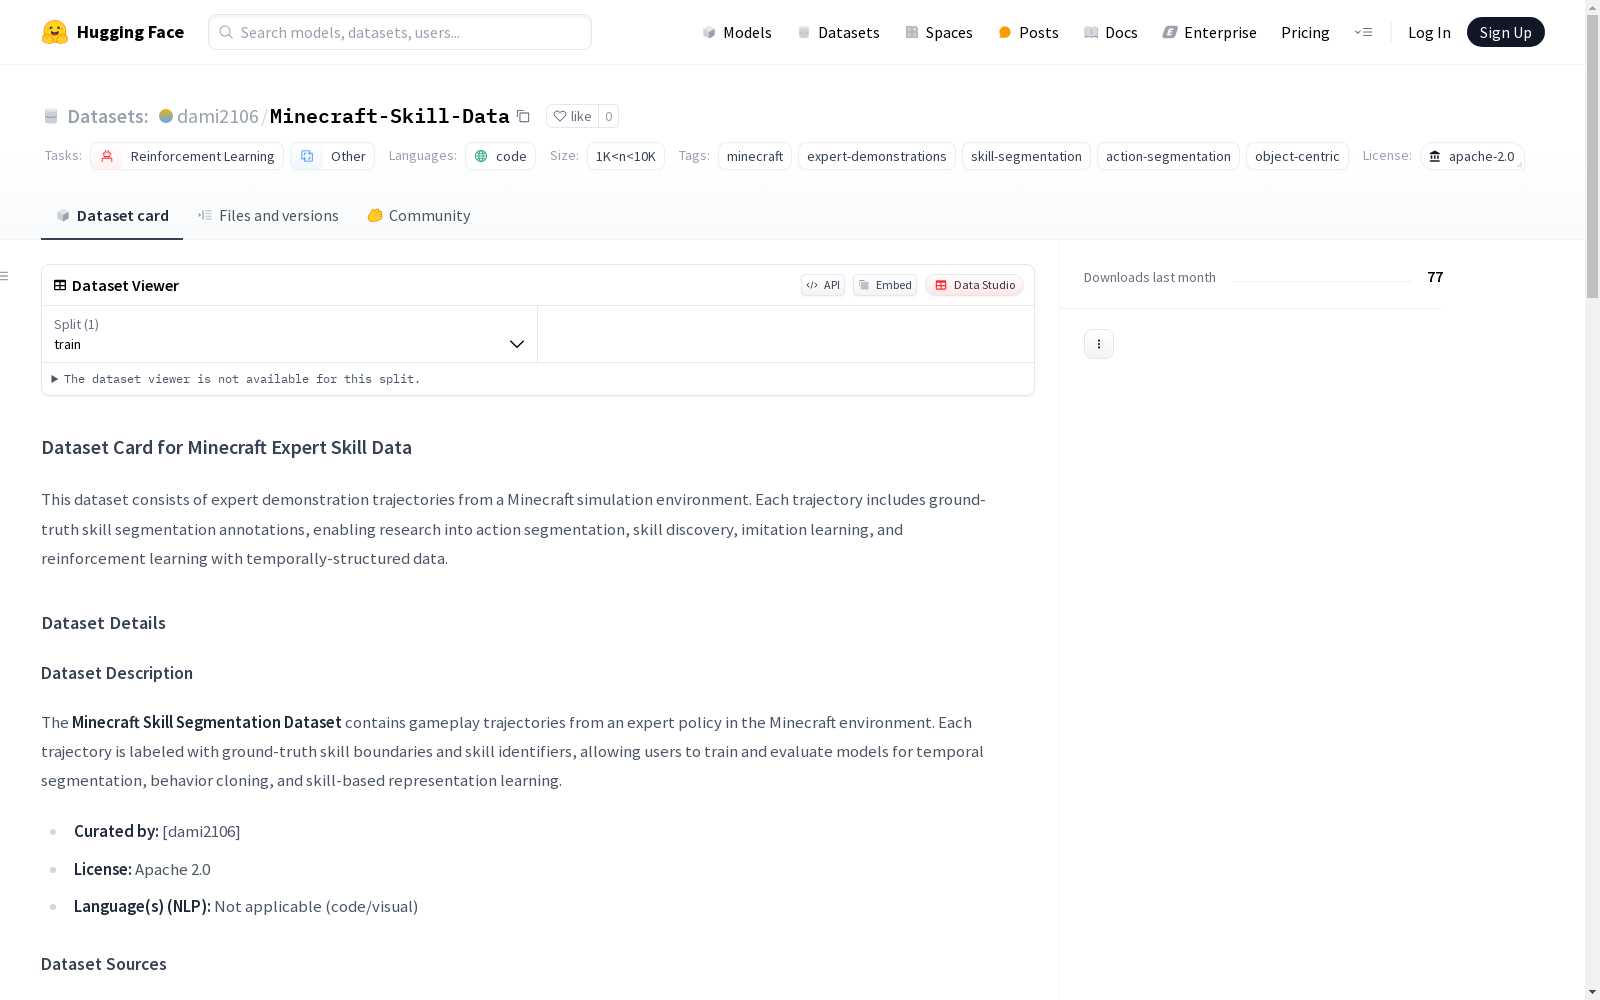Open Docs from the top navigation
The height and width of the screenshot is (1000, 1600).
coord(1110,32)
